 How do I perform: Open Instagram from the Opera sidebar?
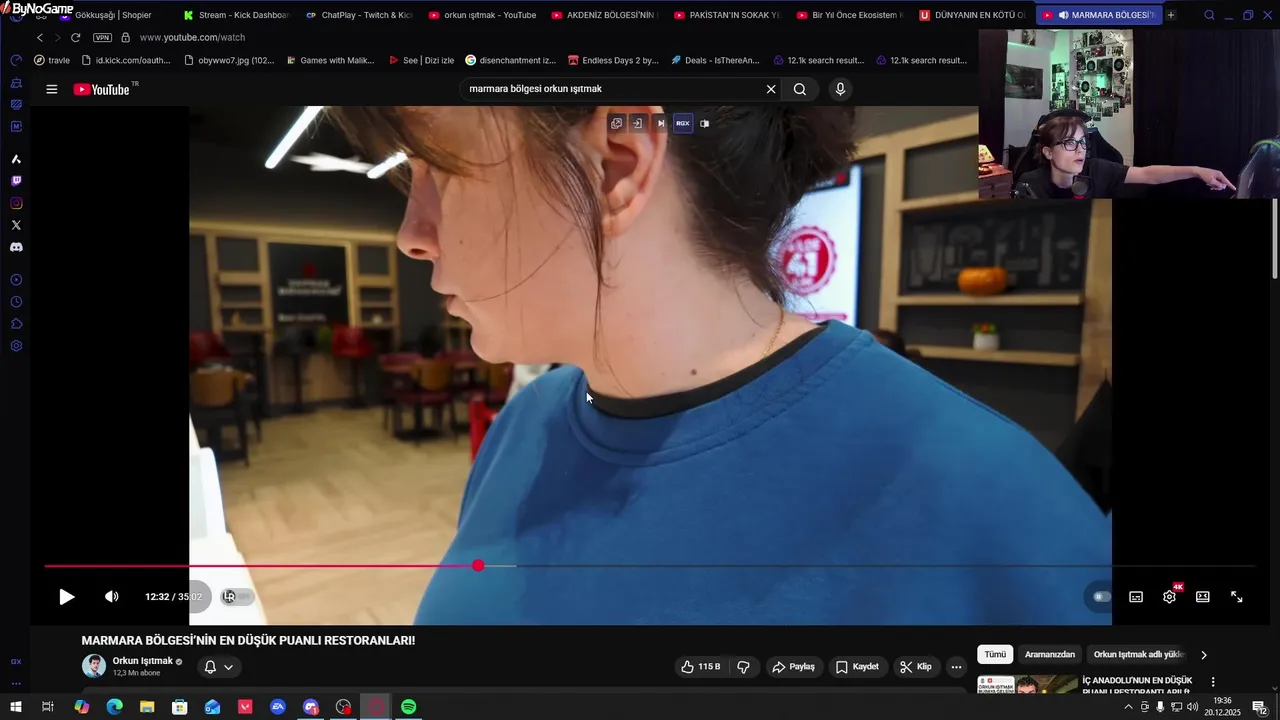(x=16, y=203)
